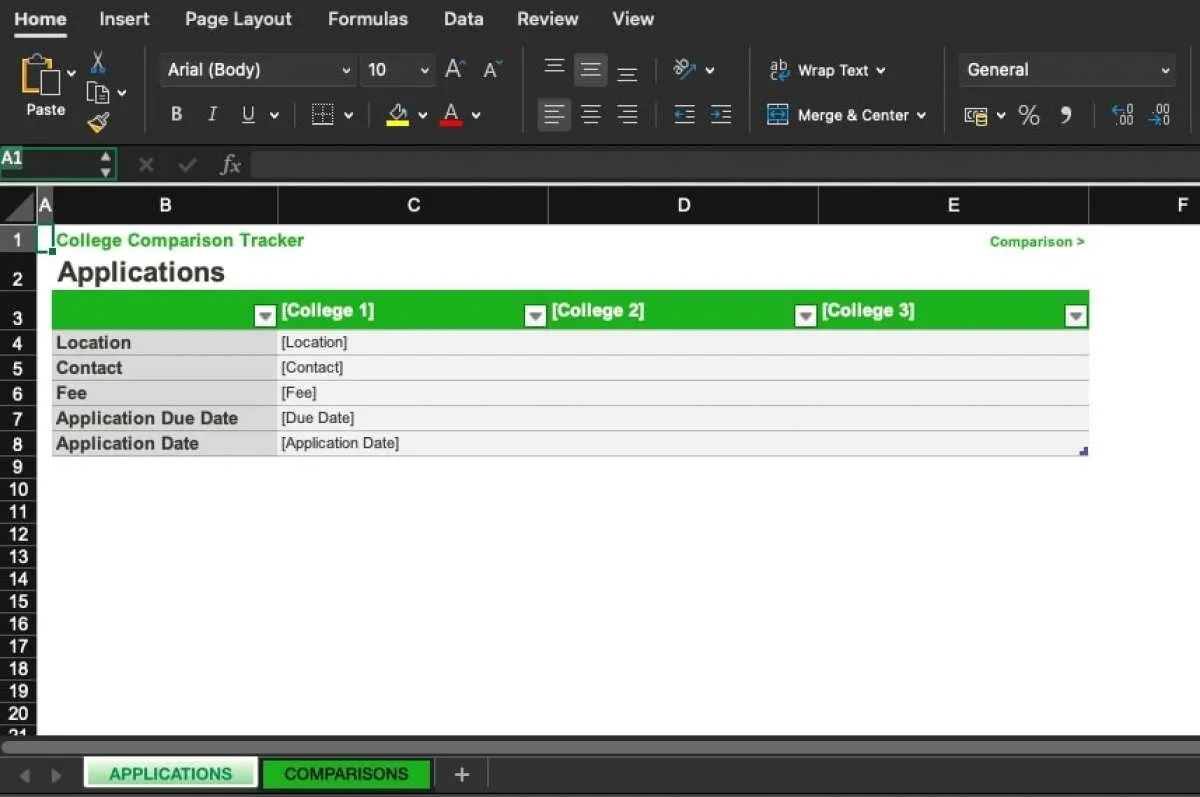Switch to the COMPARISONS sheet tab
Viewport: 1200px width, 797px height.
(x=346, y=774)
